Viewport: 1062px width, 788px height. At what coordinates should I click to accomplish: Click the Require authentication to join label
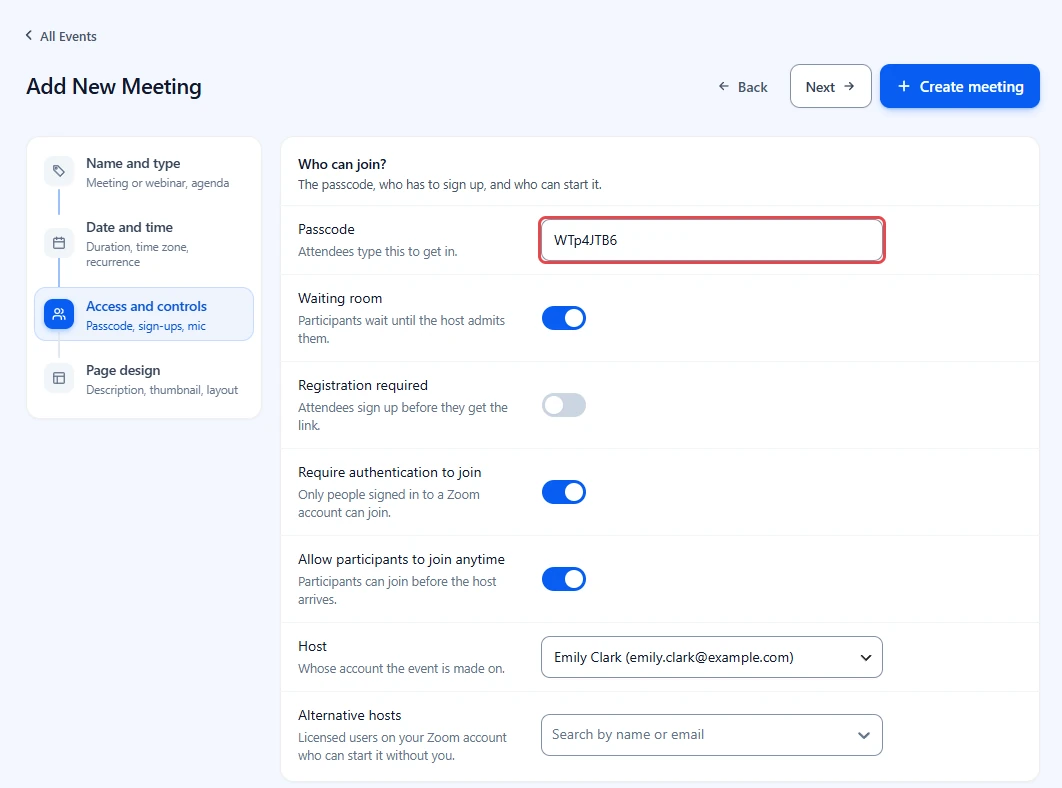tap(389, 472)
